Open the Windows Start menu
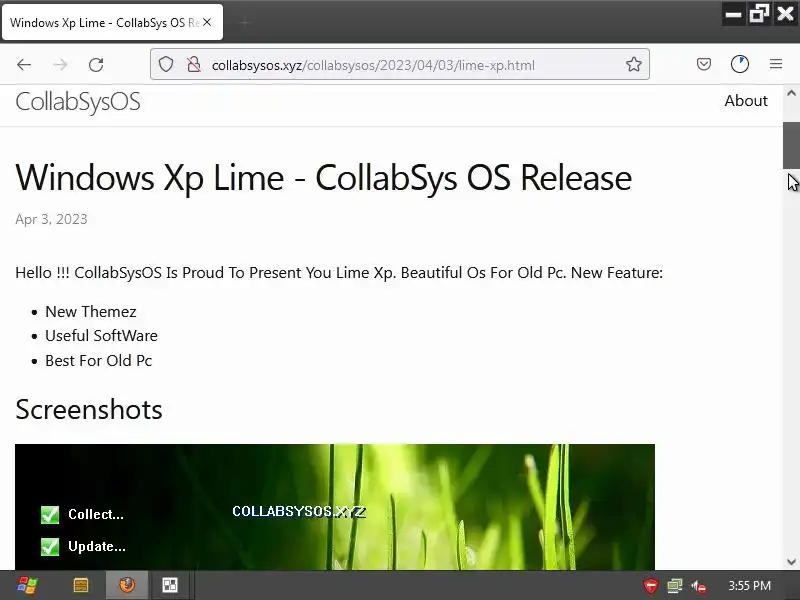Image resolution: width=800 pixels, height=600 pixels. point(27,585)
